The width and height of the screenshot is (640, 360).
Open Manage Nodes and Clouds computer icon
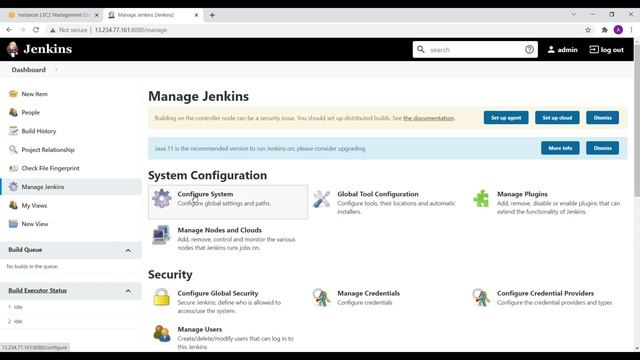161,235
